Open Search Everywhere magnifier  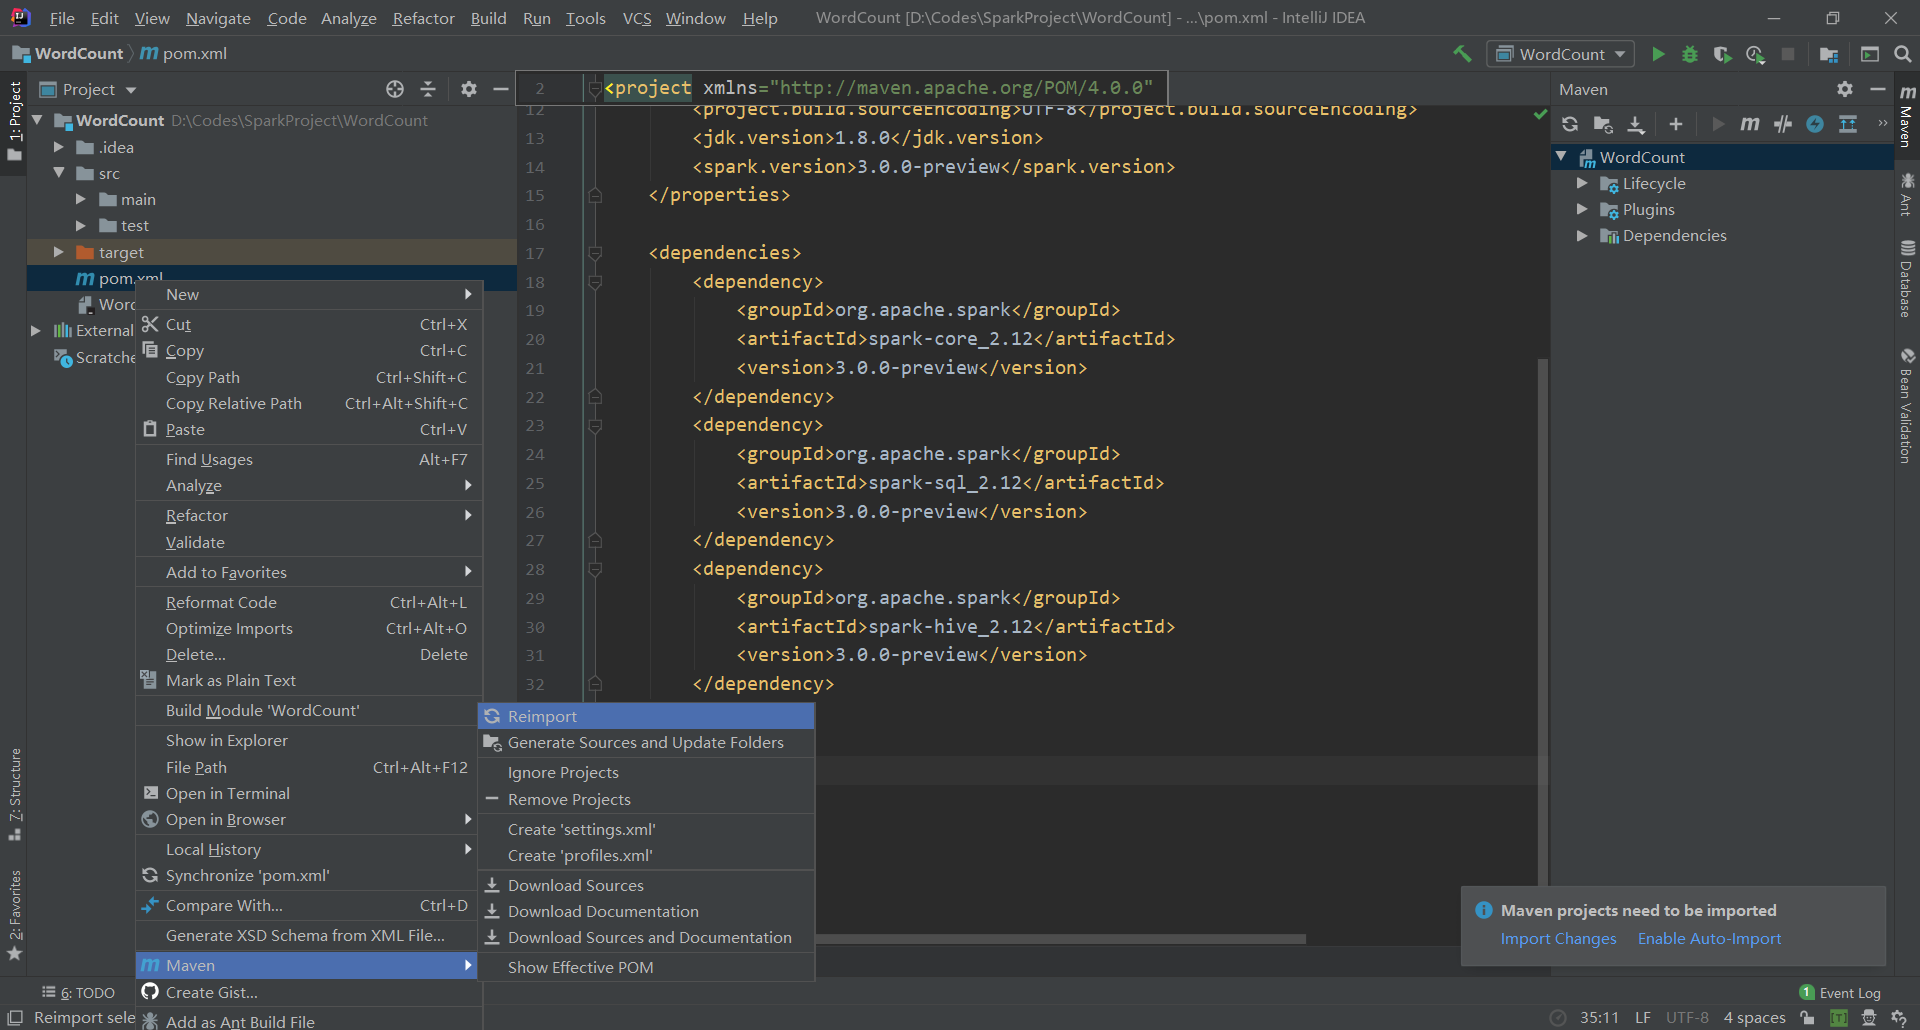(x=1903, y=54)
